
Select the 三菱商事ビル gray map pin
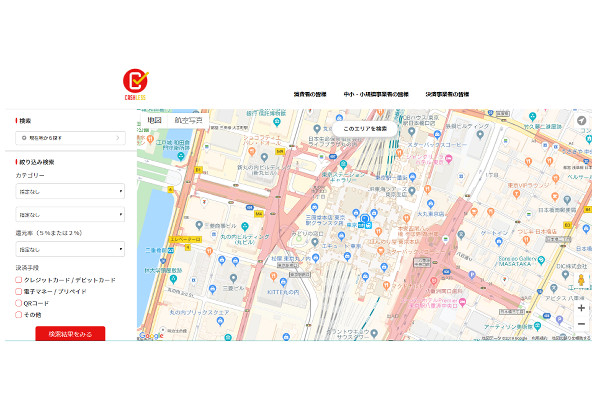(x=199, y=225)
